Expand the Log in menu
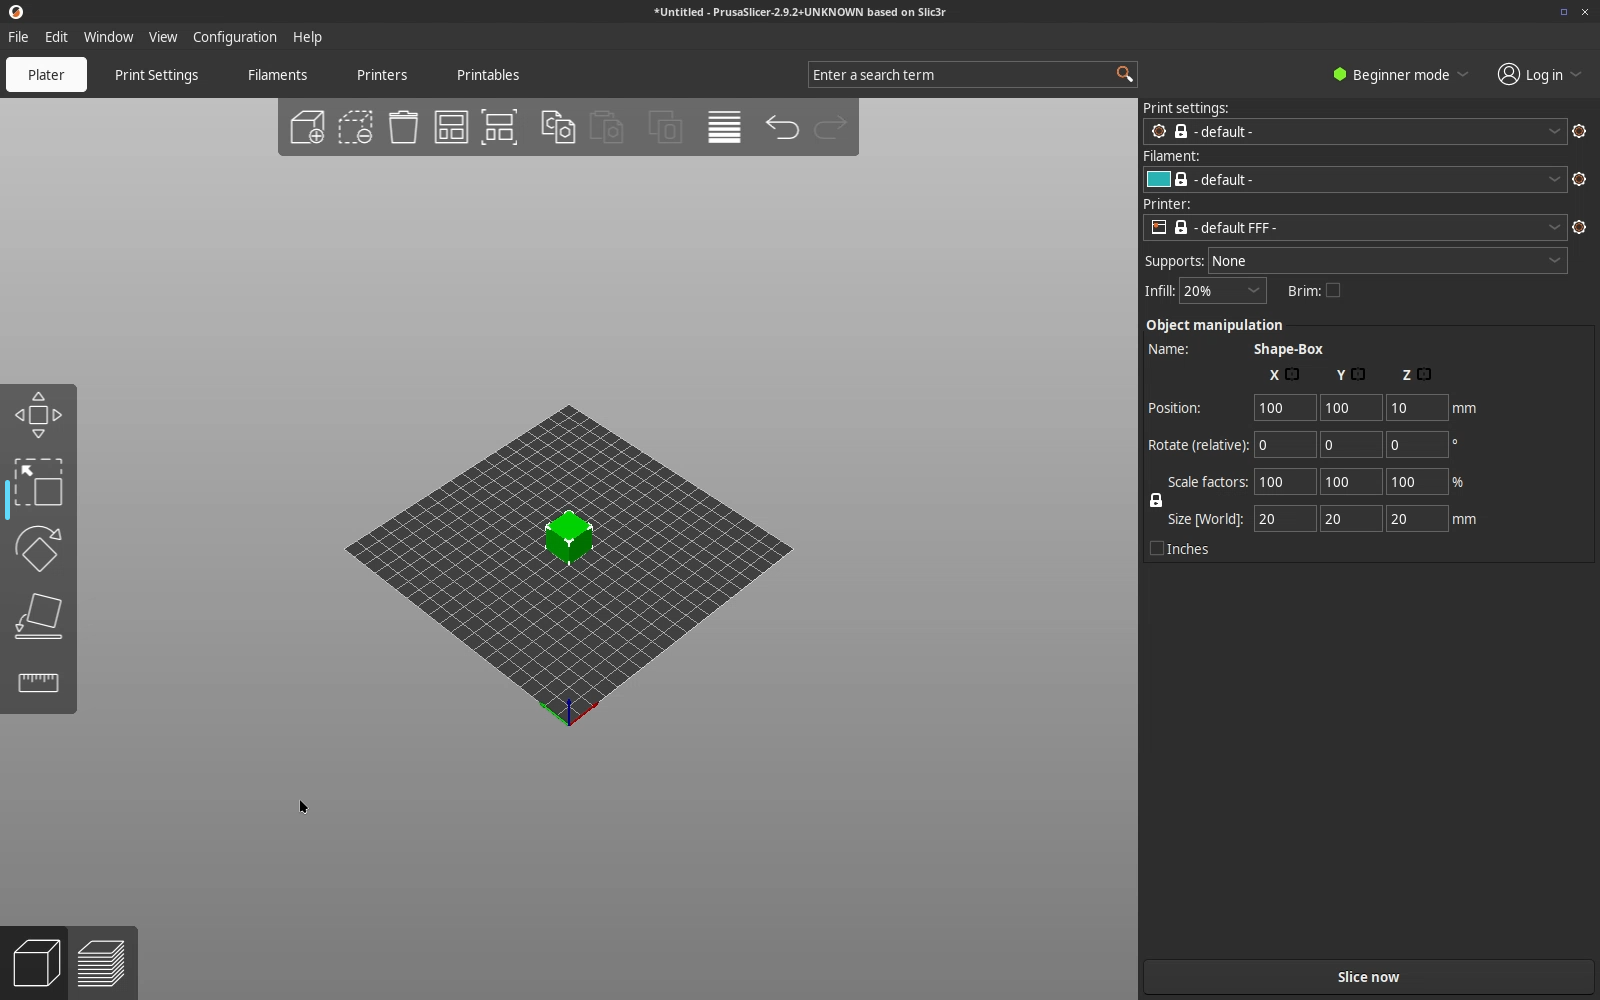The image size is (1600, 1000). [1540, 74]
